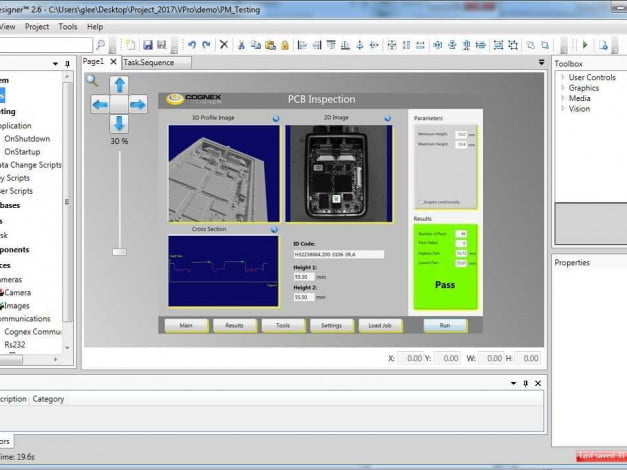This screenshot has width=627, height=470.
Task: Paste using the clipboard toolbar icon
Action: point(270,45)
